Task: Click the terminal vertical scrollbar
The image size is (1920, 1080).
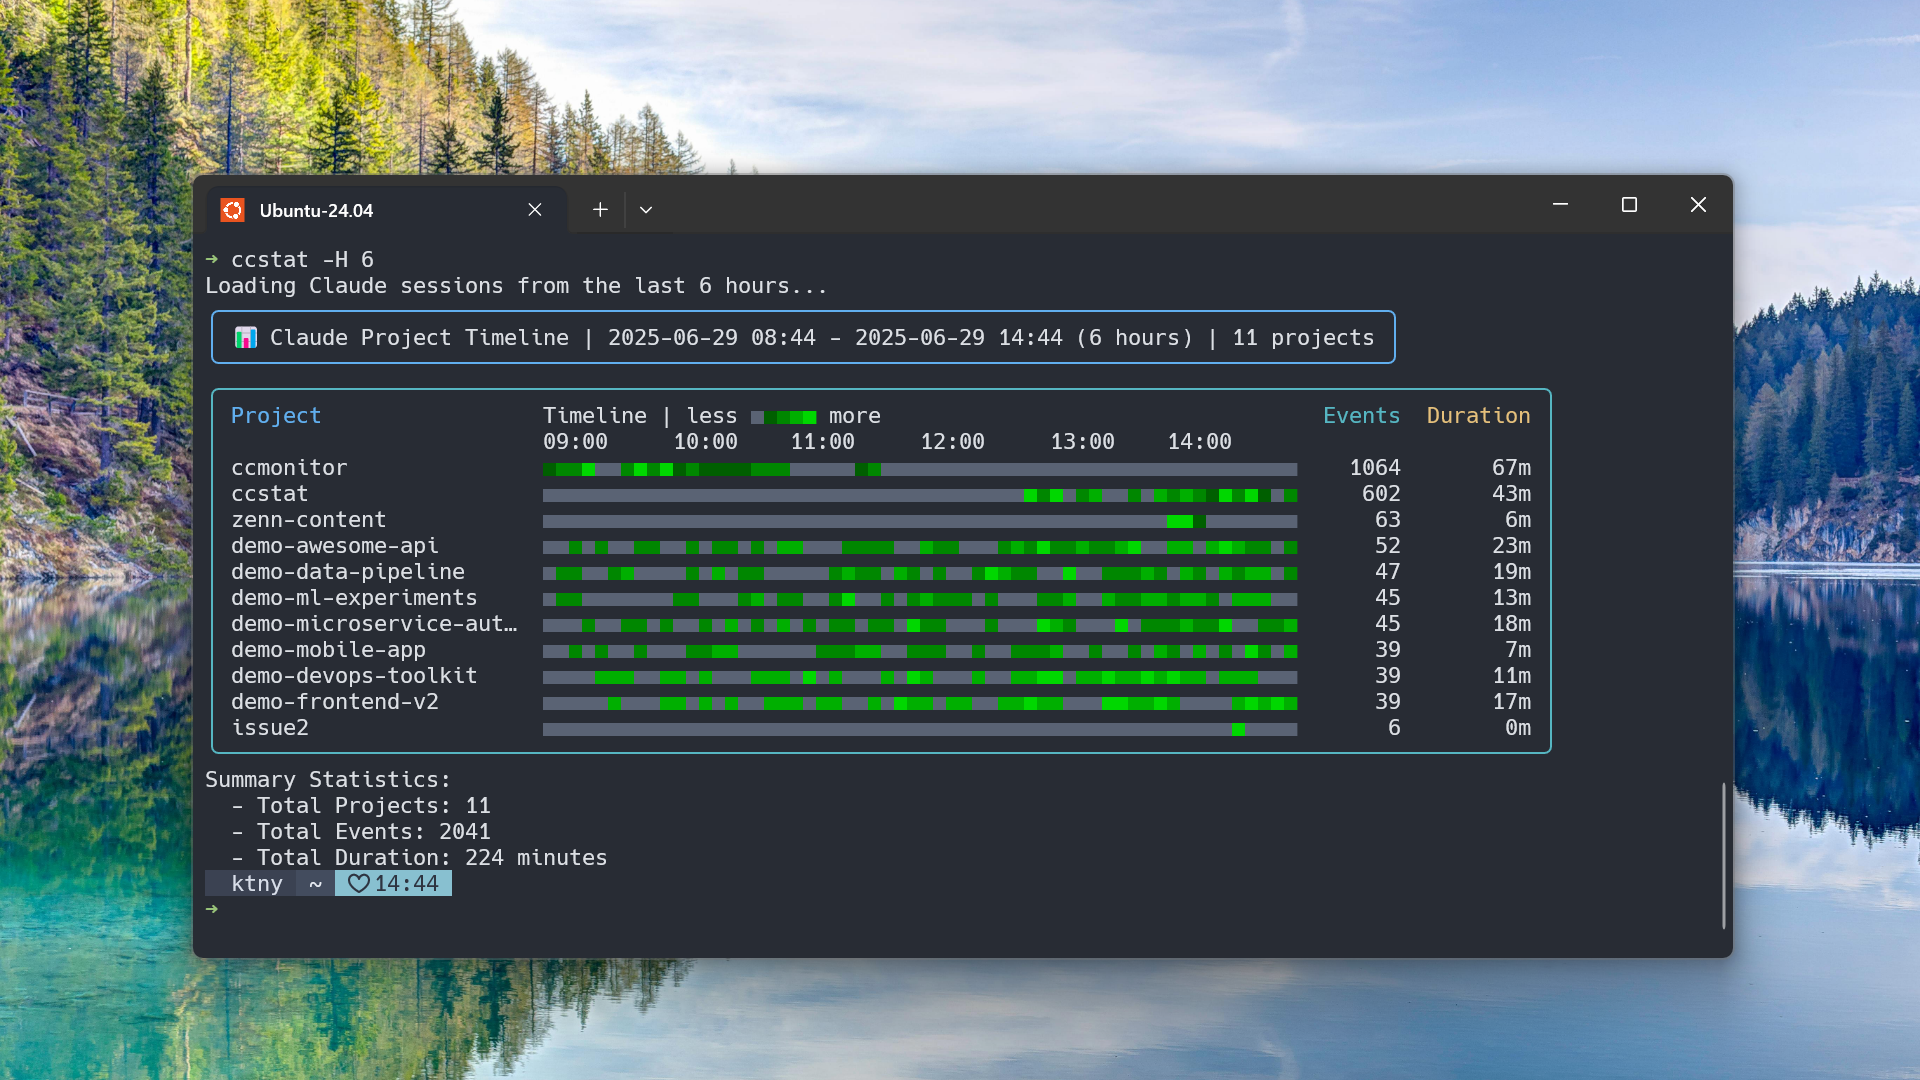Action: pos(1723,855)
